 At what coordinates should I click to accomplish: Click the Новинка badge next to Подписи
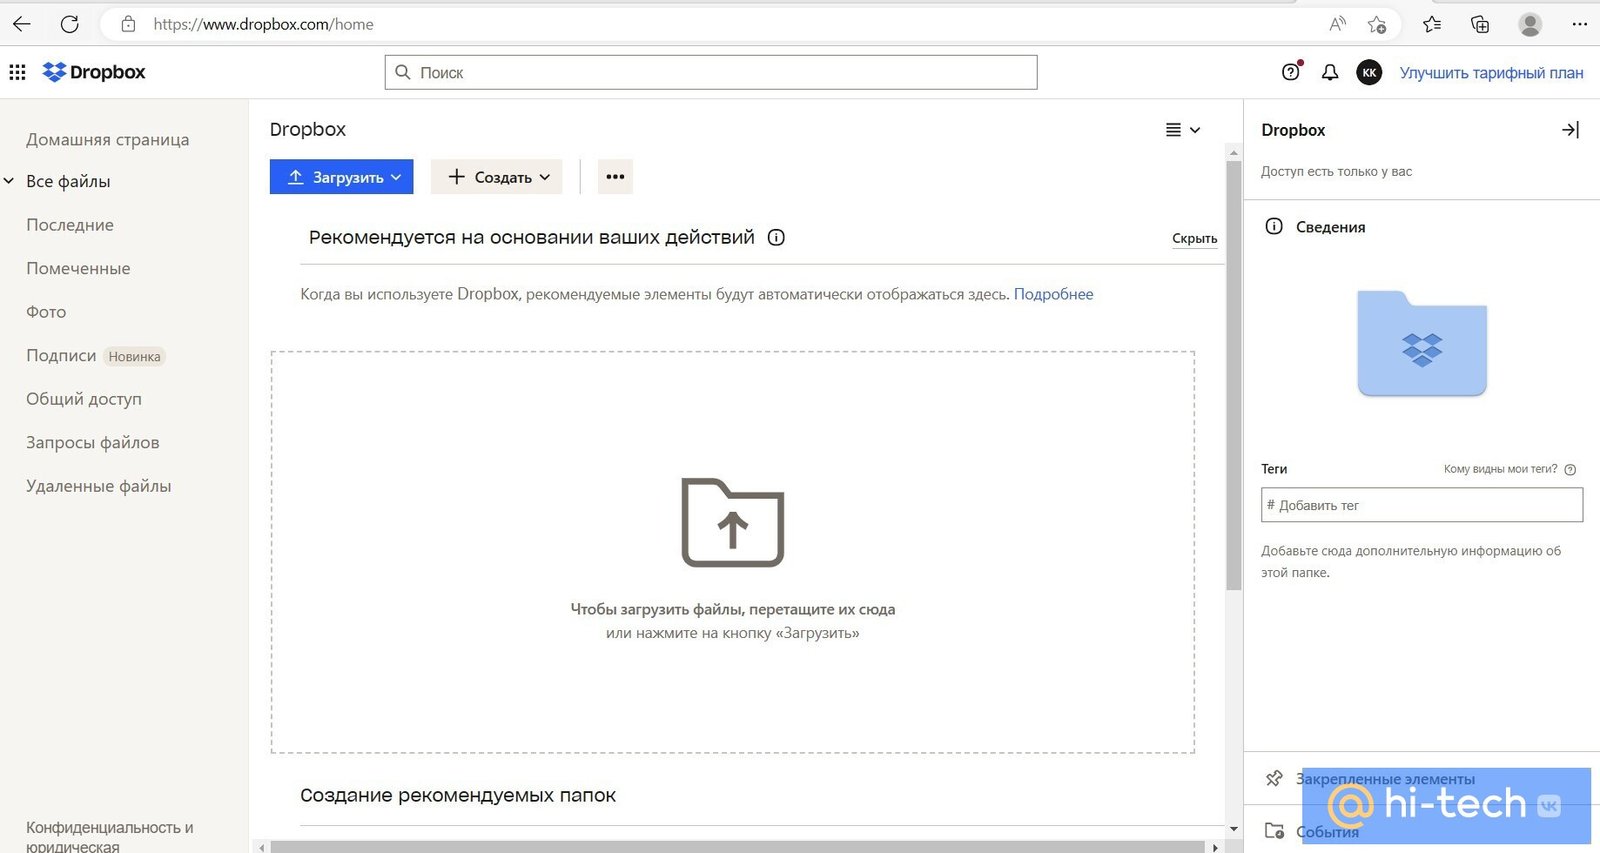tap(134, 357)
